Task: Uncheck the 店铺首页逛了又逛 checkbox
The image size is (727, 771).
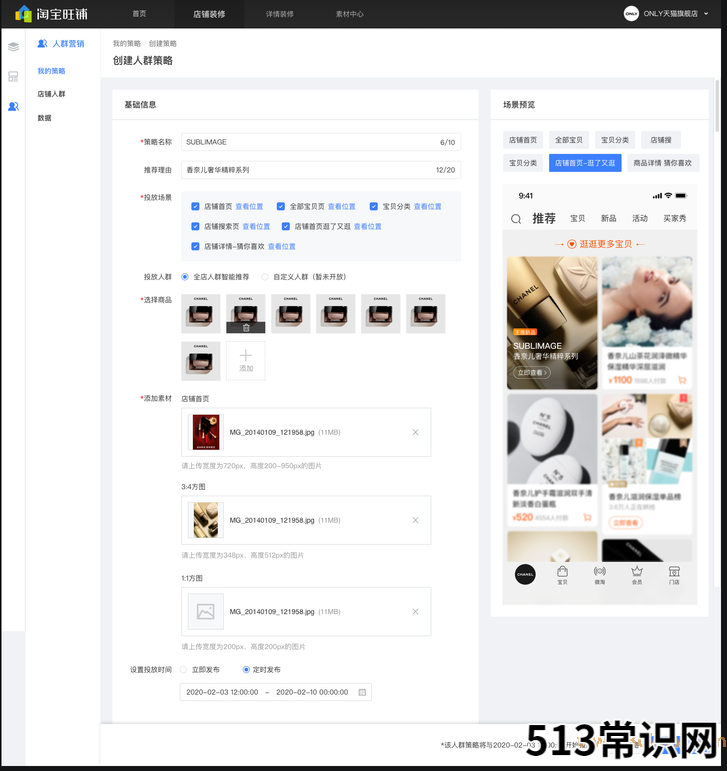Action: click(x=286, y=226)
